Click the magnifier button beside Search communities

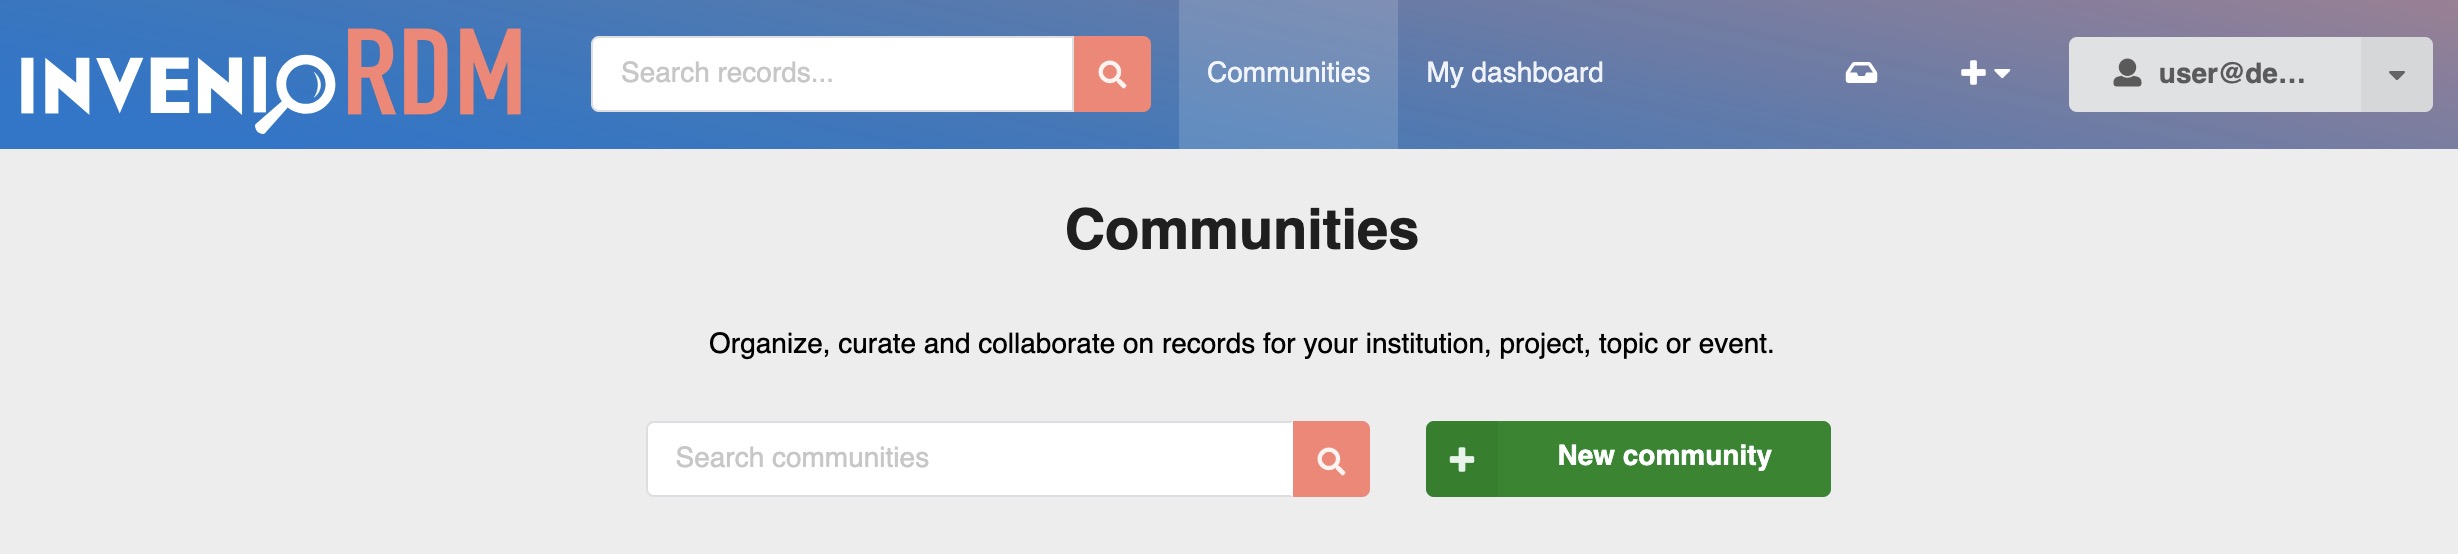point(1331,459)
